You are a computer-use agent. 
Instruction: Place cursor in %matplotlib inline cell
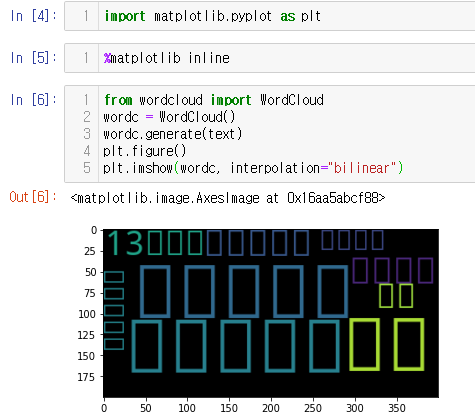[x=167, y=58]
